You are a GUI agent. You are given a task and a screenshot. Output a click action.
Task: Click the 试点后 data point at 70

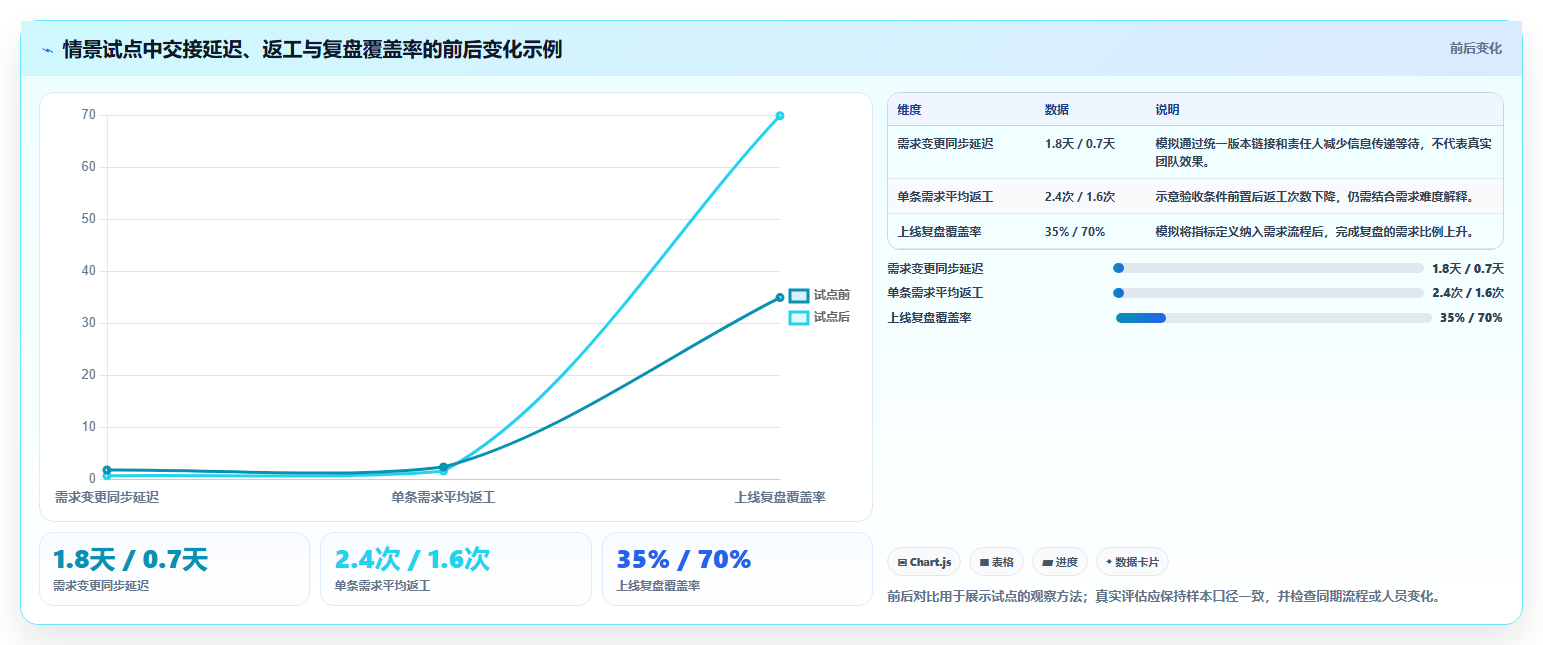780,116
